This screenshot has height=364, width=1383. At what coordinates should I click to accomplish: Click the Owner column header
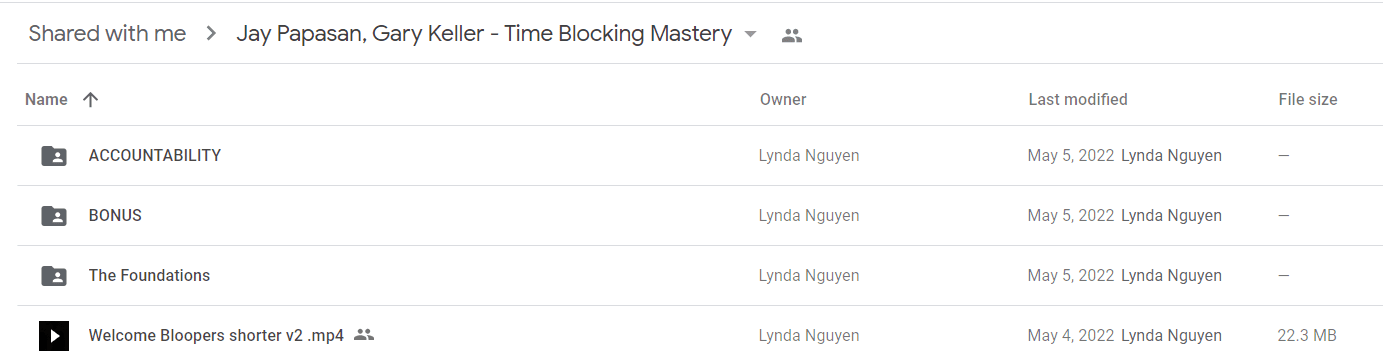[x=783, y=99]
